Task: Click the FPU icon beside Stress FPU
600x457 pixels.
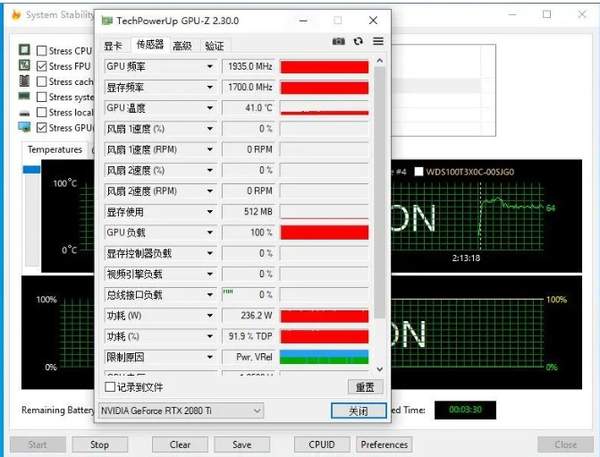Action: tap(24, 65)
